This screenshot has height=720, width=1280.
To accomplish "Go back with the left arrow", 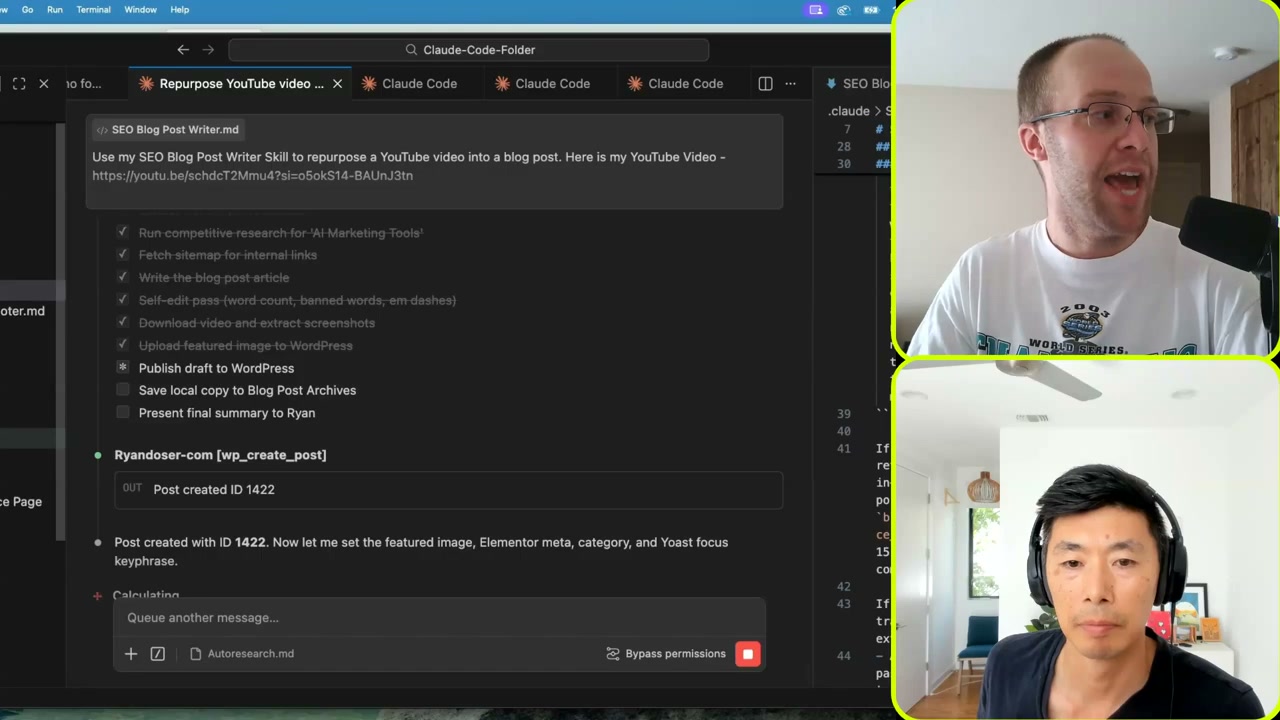I will 183,50.
